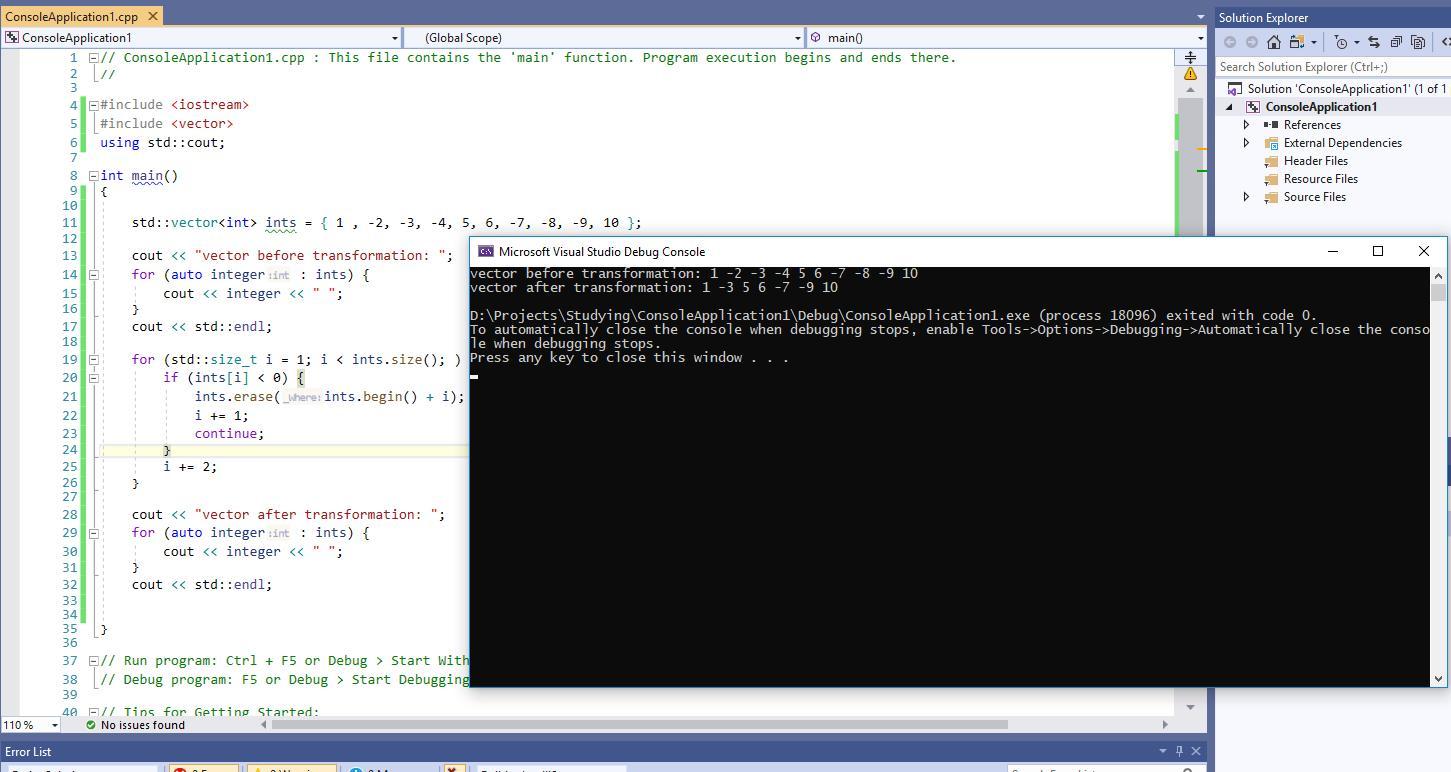1451x772 pixels.
Task: Click the Solution Explorer Forward arrow
Action: [x=1251, y=42]
